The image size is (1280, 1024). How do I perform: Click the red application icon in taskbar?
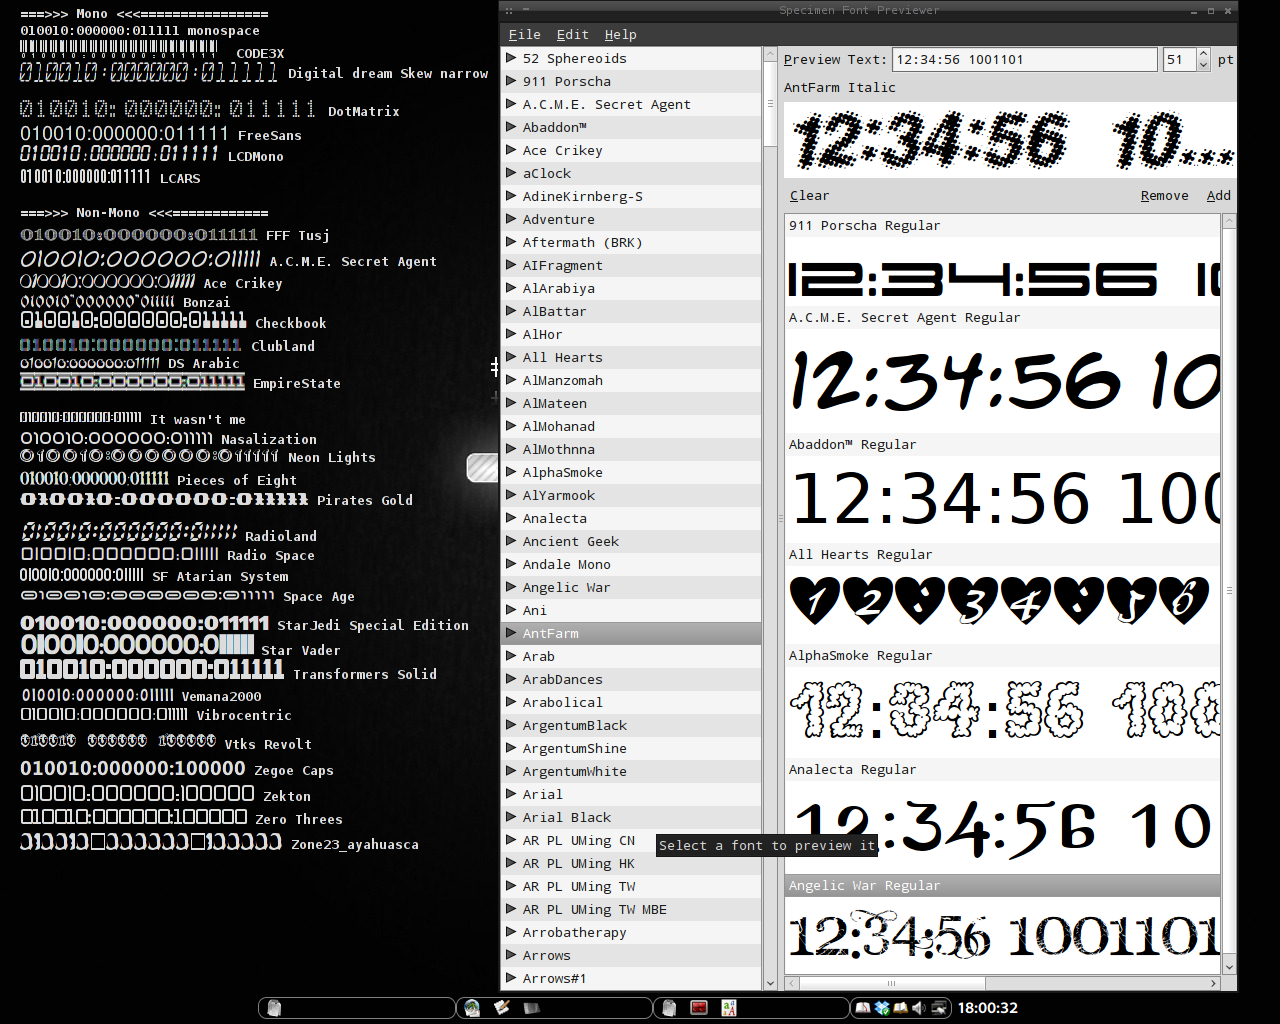[x=699, y=1007]
